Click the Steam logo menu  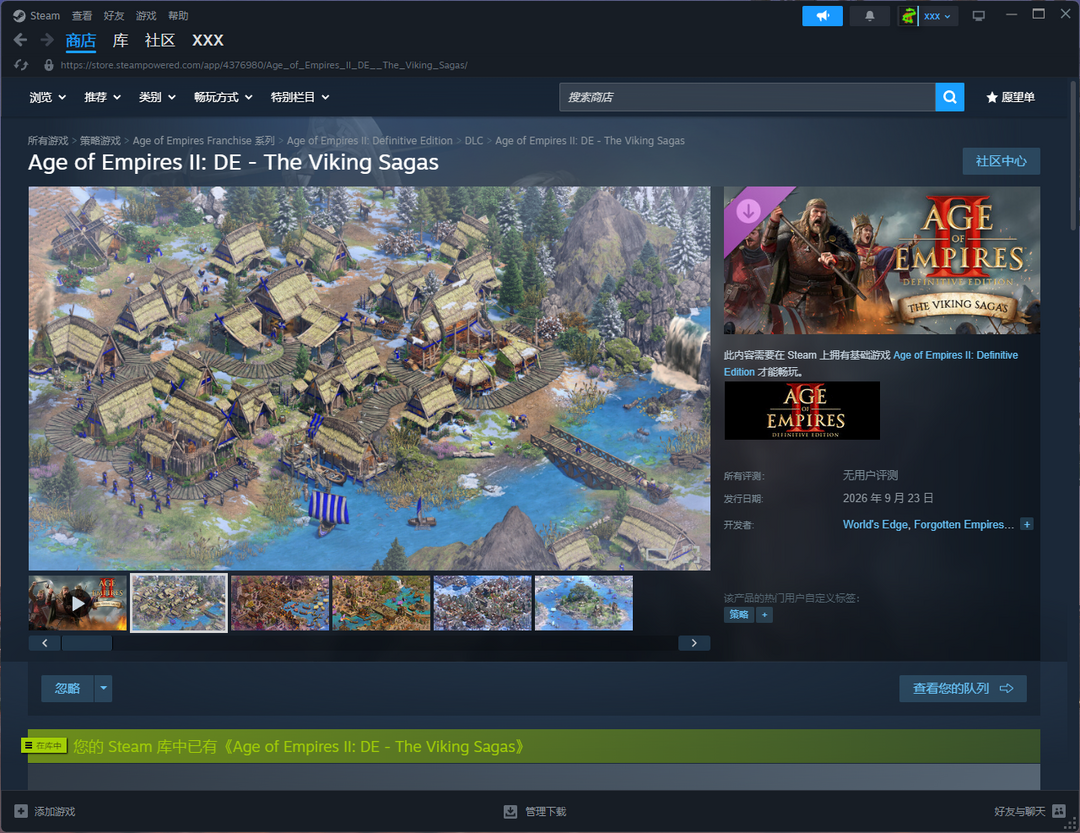19,16
